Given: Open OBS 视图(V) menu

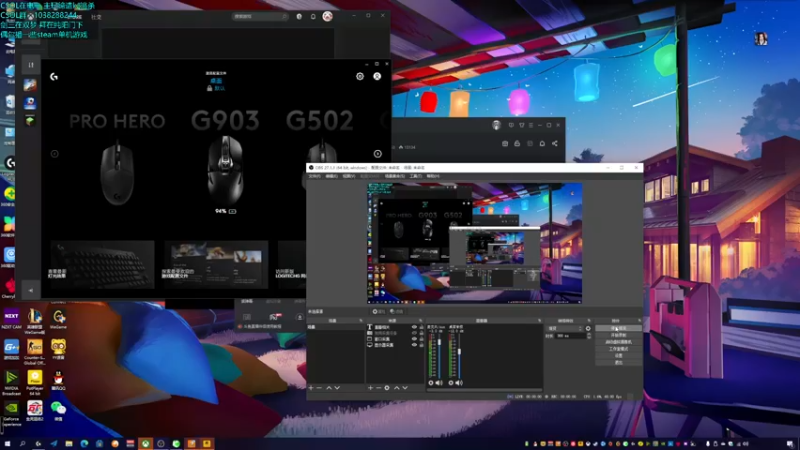Looking at the screenshot, I should point(348,176).
